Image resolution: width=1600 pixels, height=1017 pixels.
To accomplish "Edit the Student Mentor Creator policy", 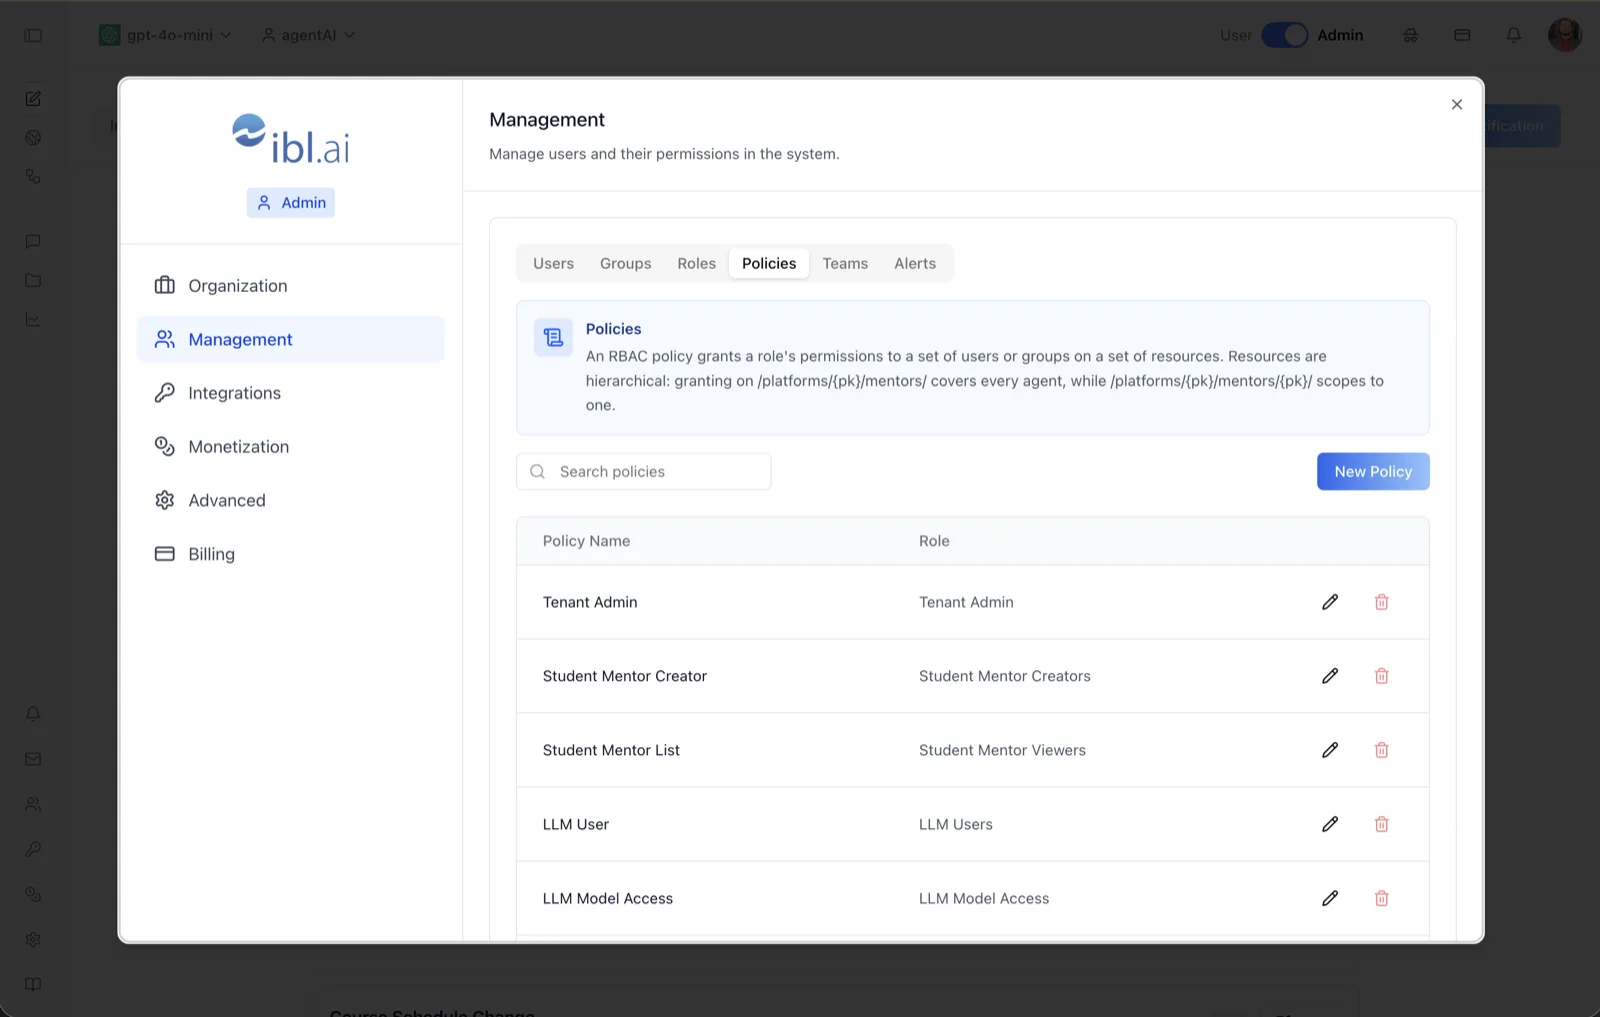I will pyautogui.click(x=1330, y=676).
